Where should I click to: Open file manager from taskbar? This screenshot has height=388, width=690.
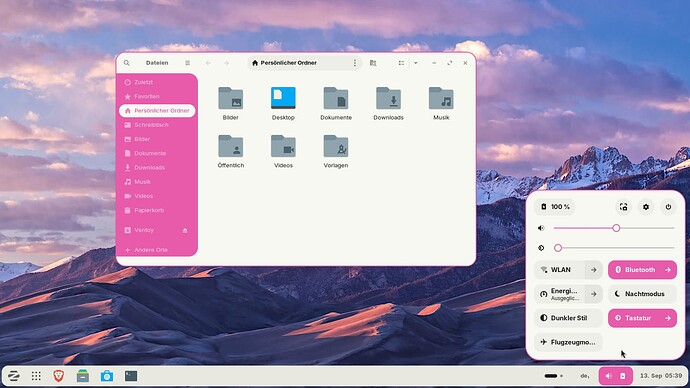pyautogui.click(x=83, y=376)
